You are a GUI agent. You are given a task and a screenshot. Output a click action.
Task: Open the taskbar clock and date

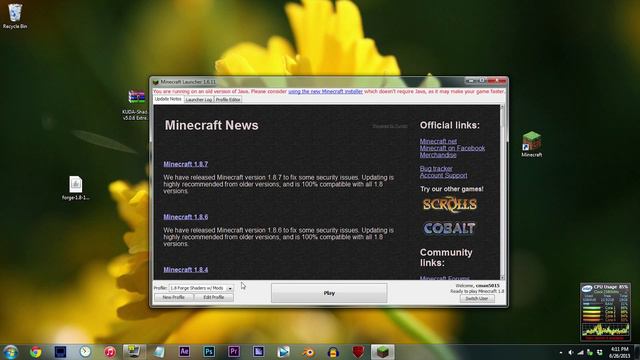(620, 352)
